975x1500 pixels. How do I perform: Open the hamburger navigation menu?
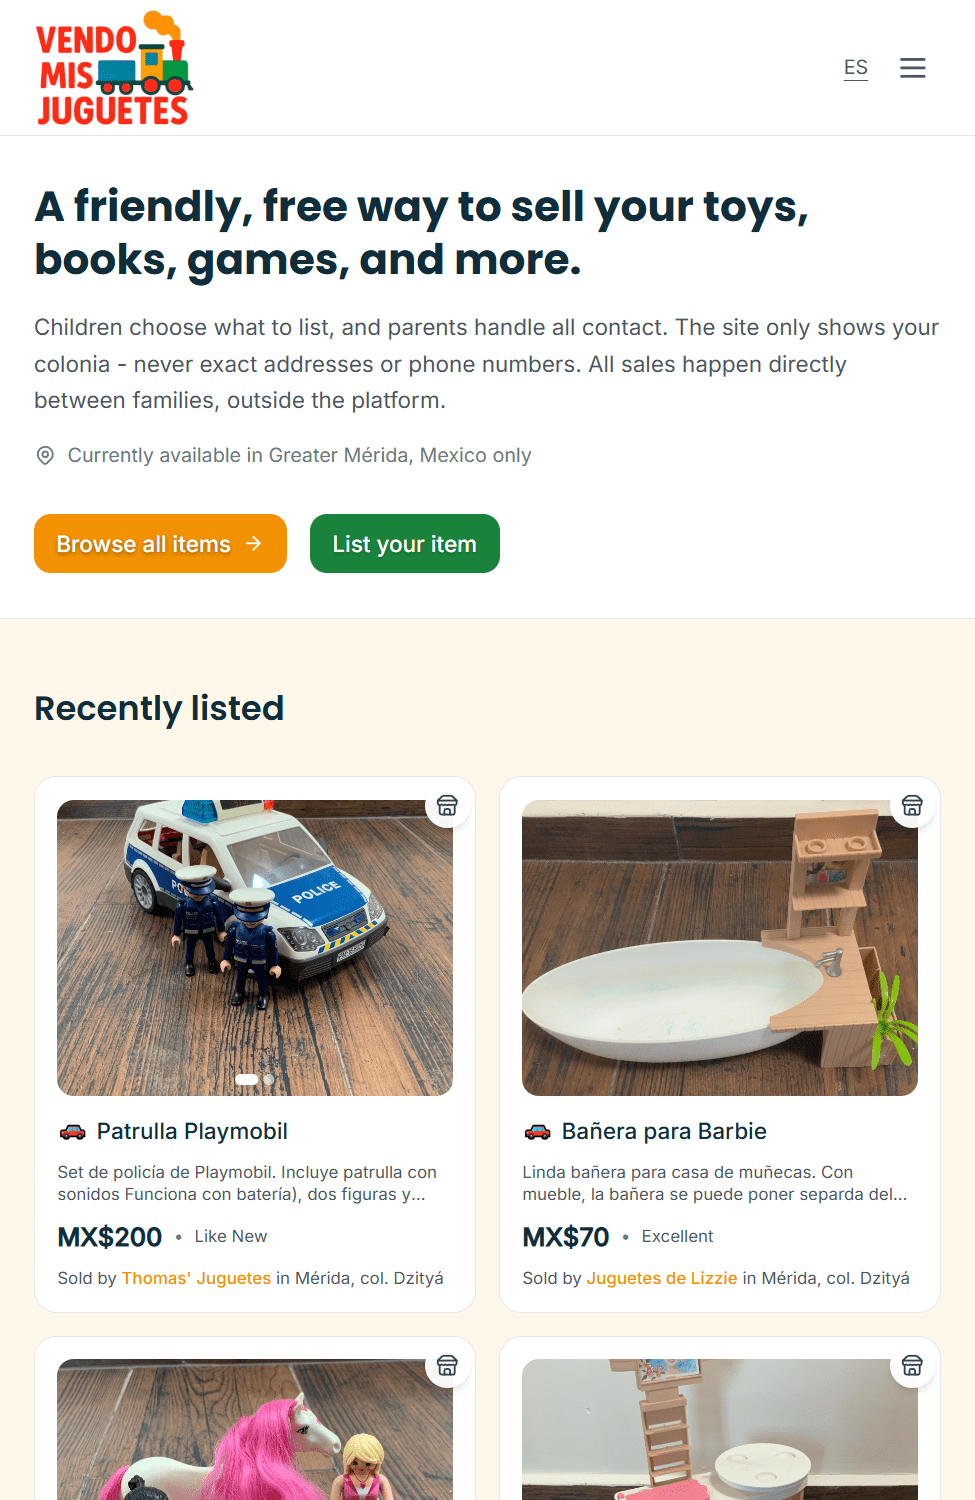pyautogui.click(x=912, y=68)
